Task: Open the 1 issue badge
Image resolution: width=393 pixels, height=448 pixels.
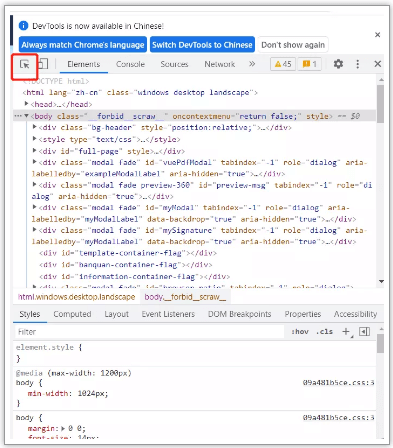Action: 309,64
